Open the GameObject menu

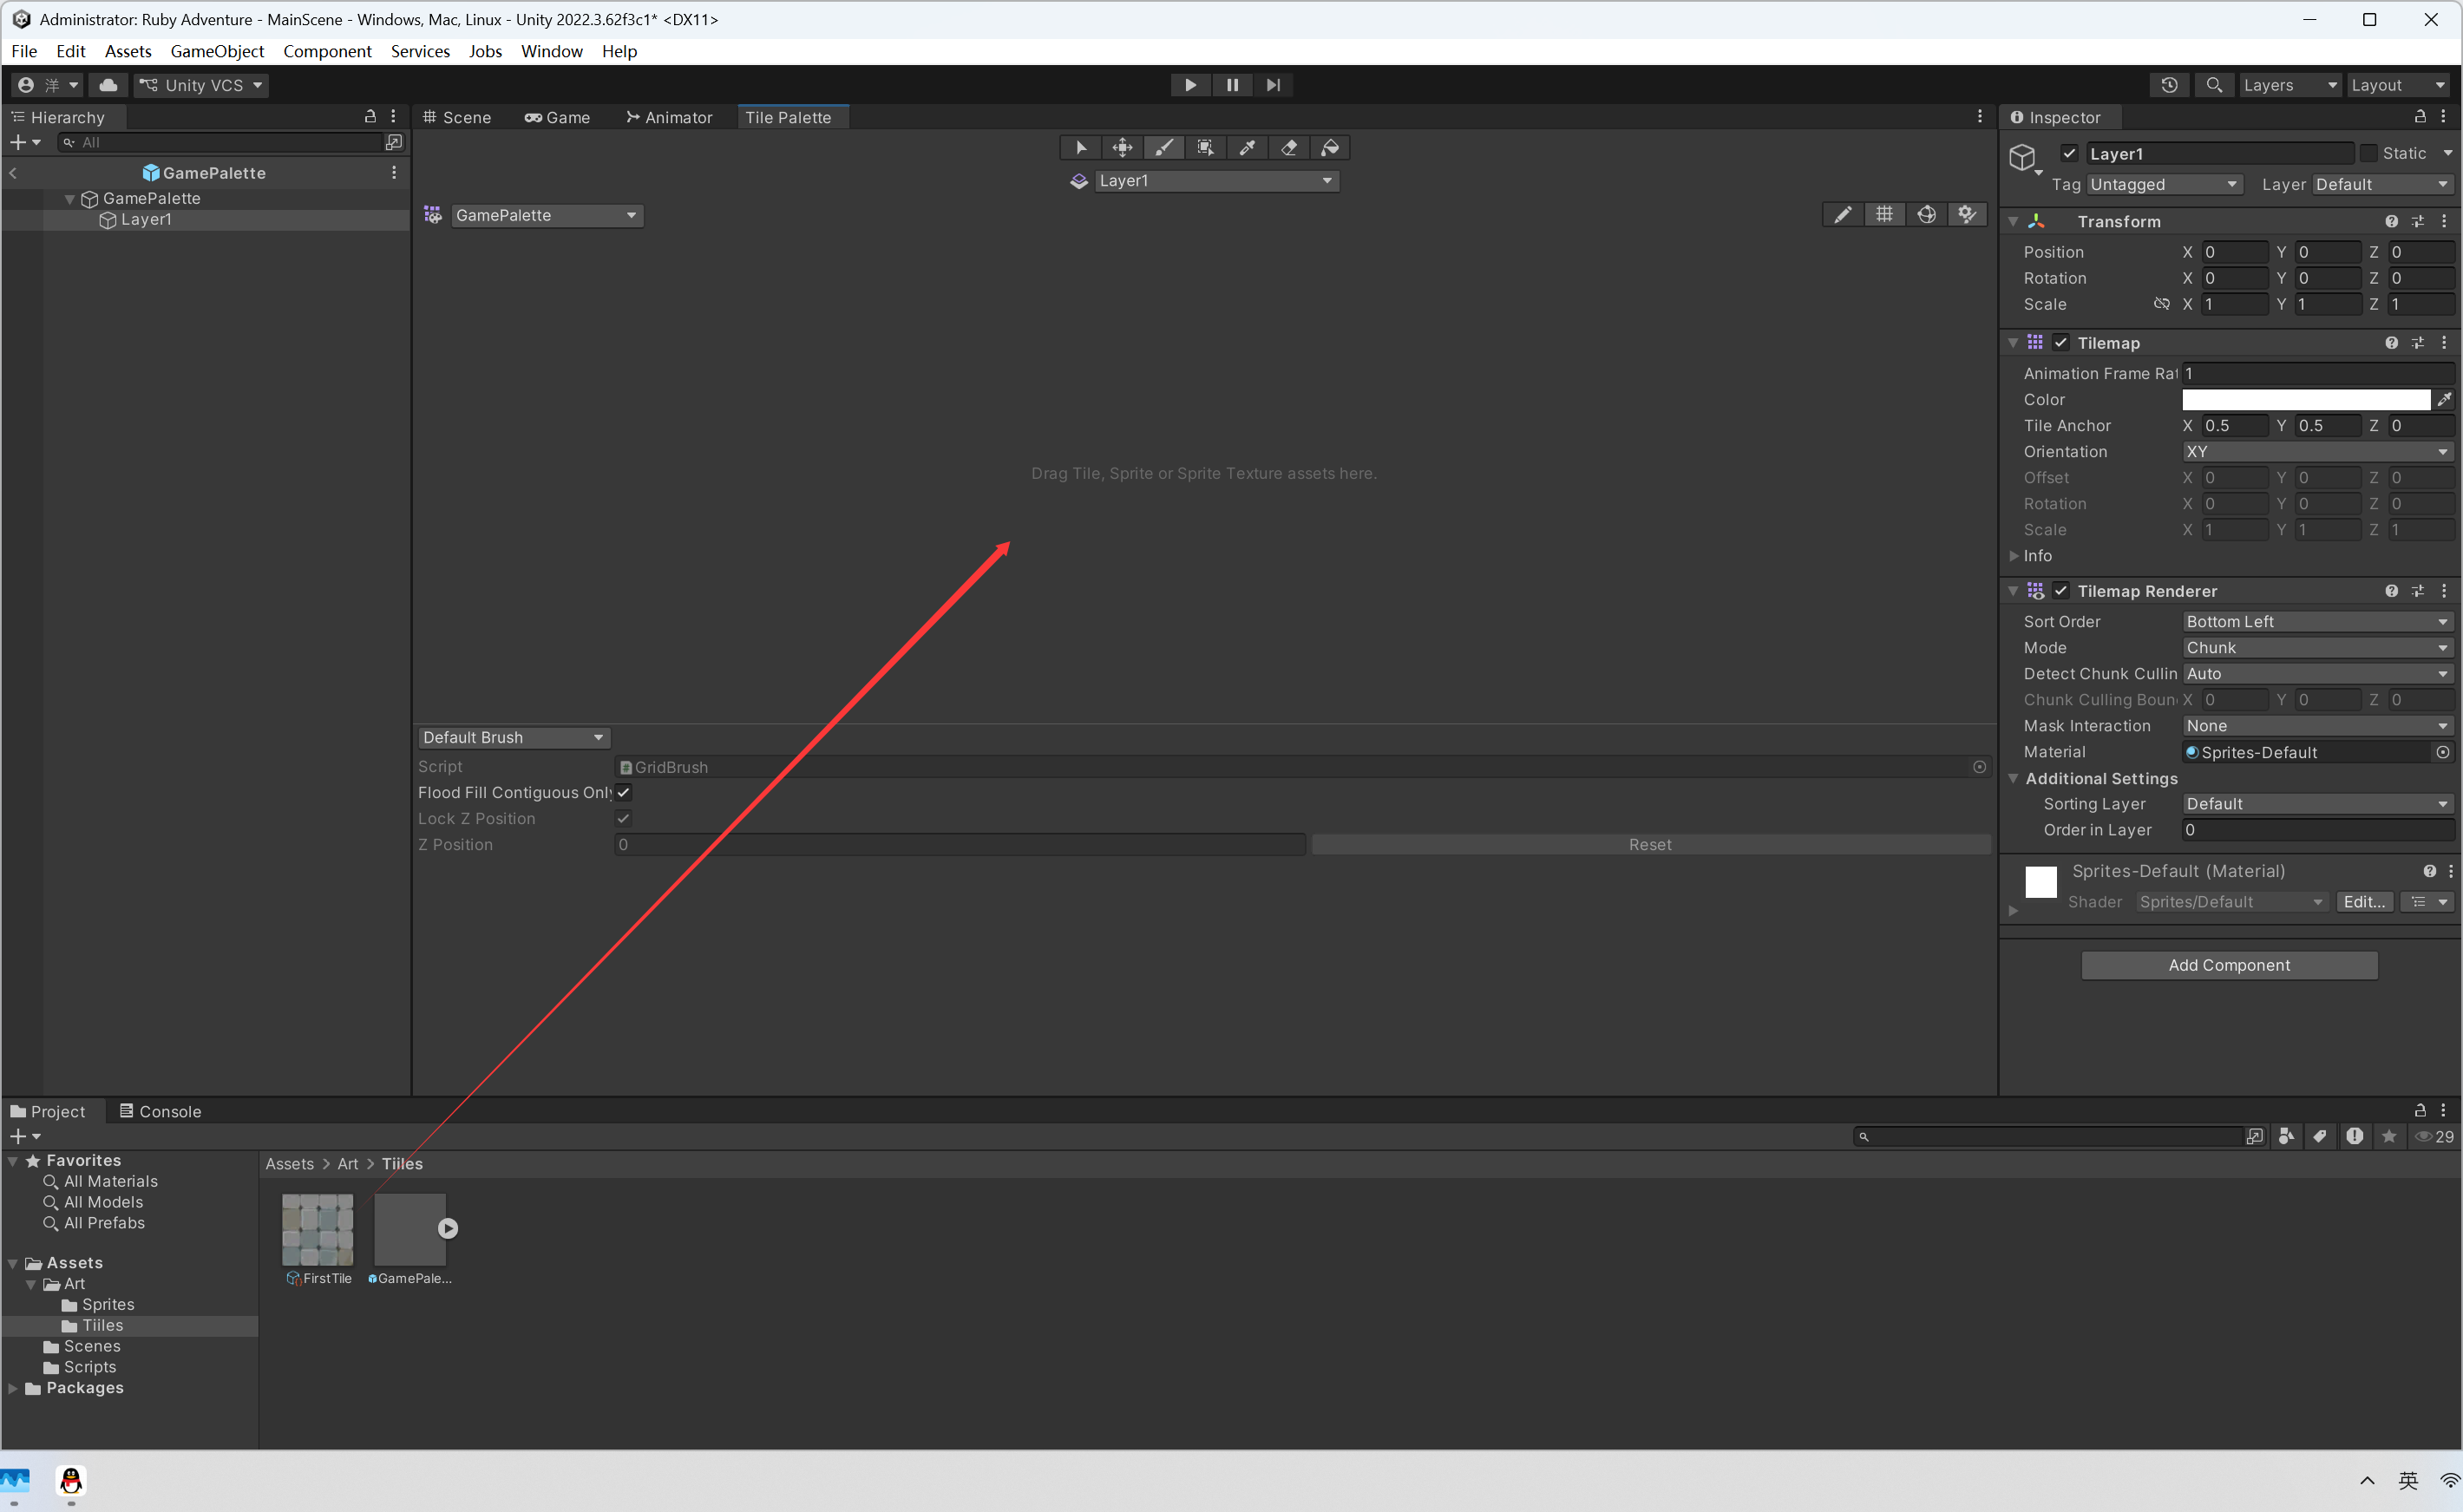pyautogui.click(x=217, y=51)
